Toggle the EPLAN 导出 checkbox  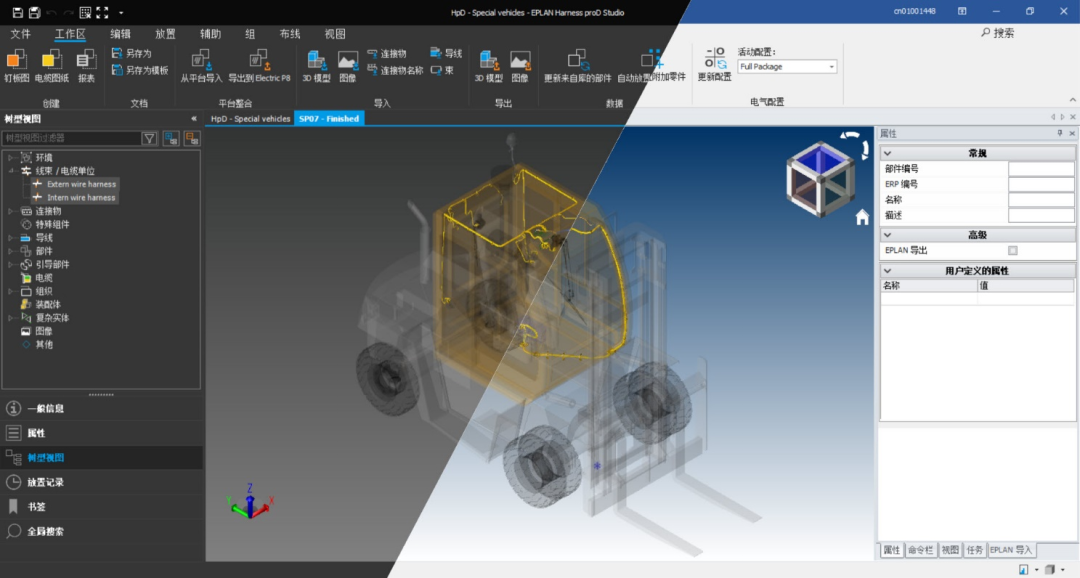pos(1012,251)
